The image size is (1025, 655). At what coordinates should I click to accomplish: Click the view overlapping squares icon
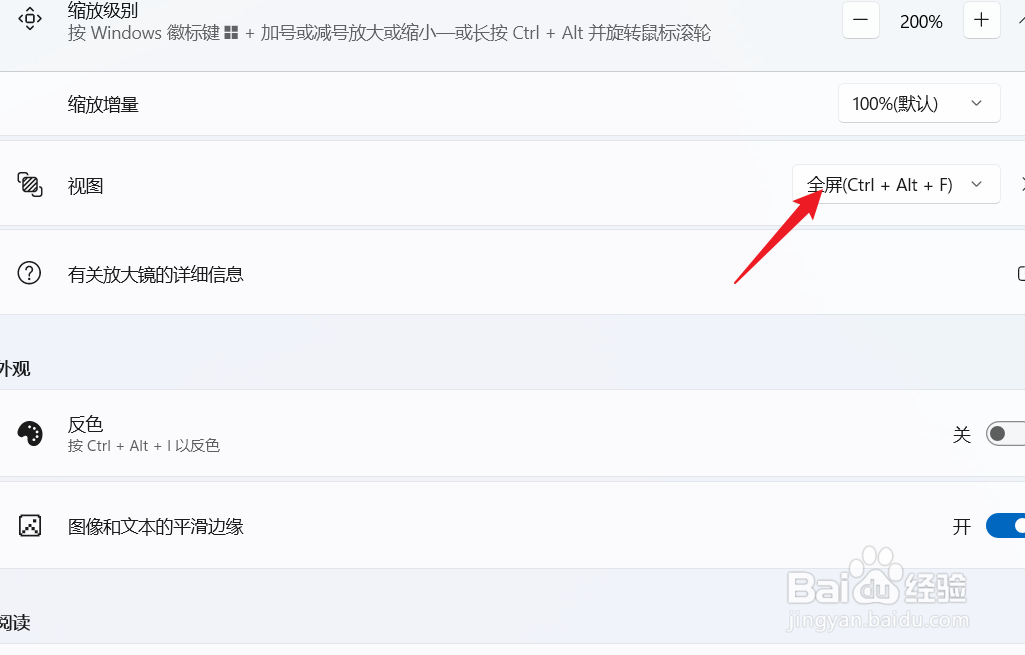pos(30,184)
